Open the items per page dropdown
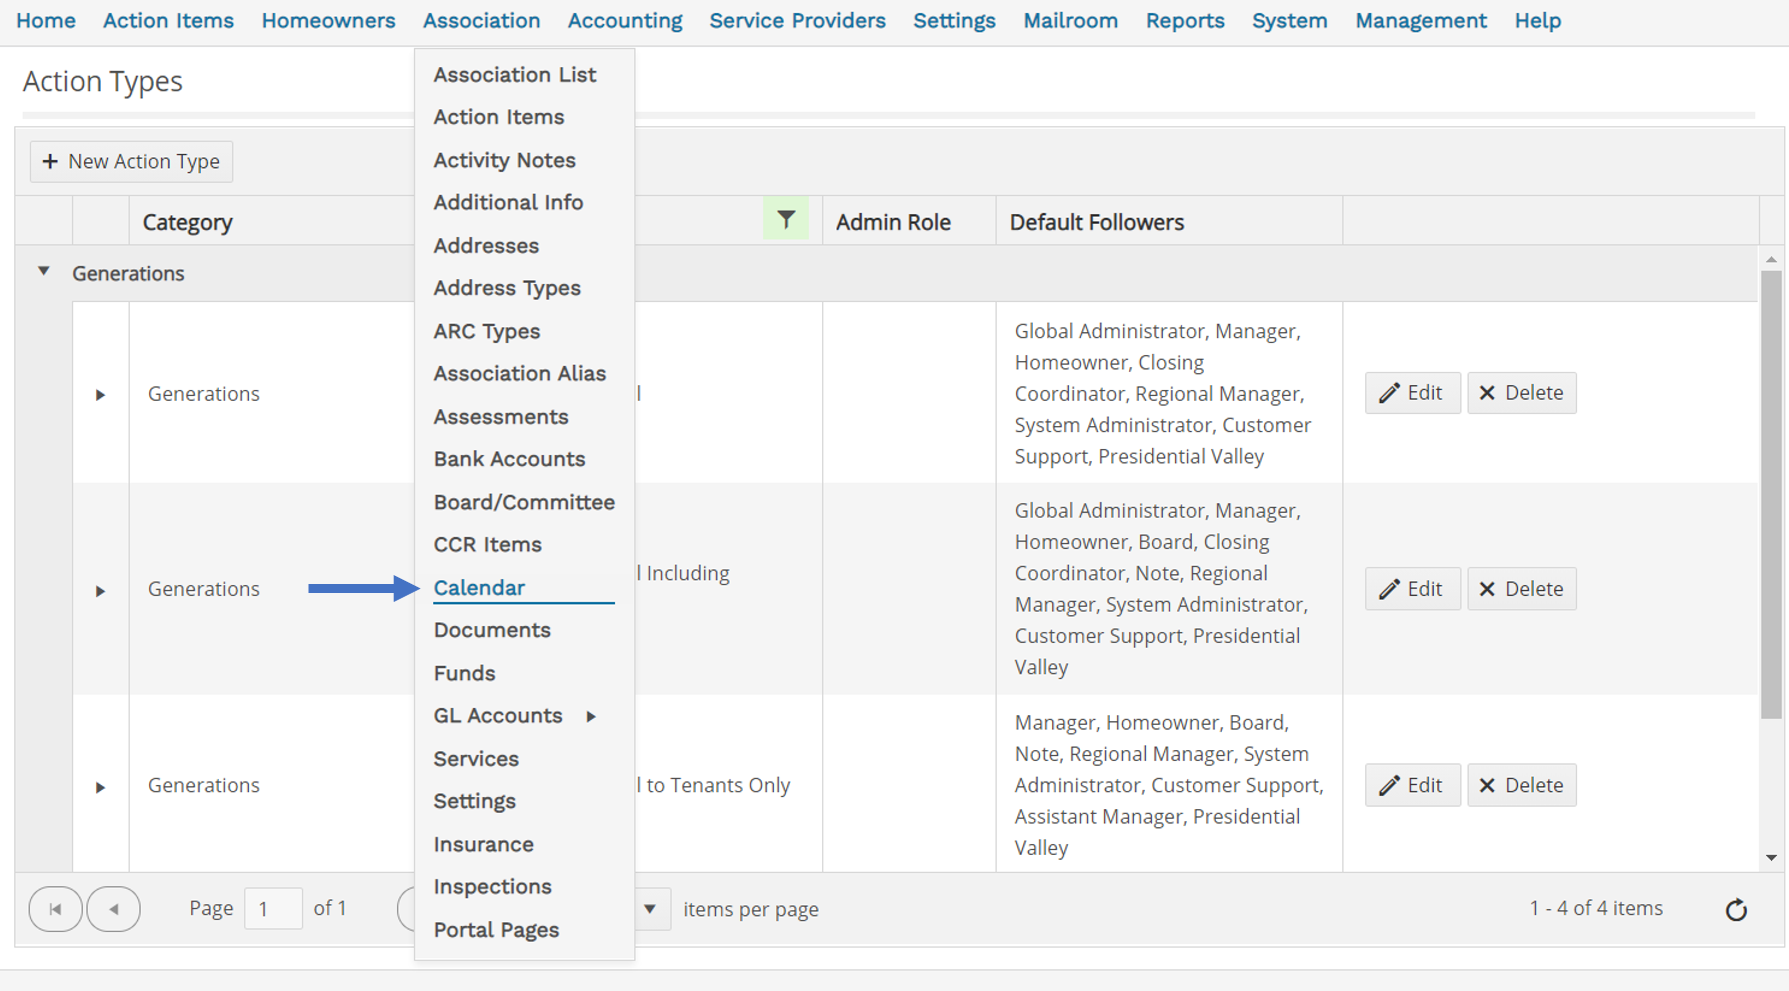This screenshot has height=991, width=1789. click(650, 909)
